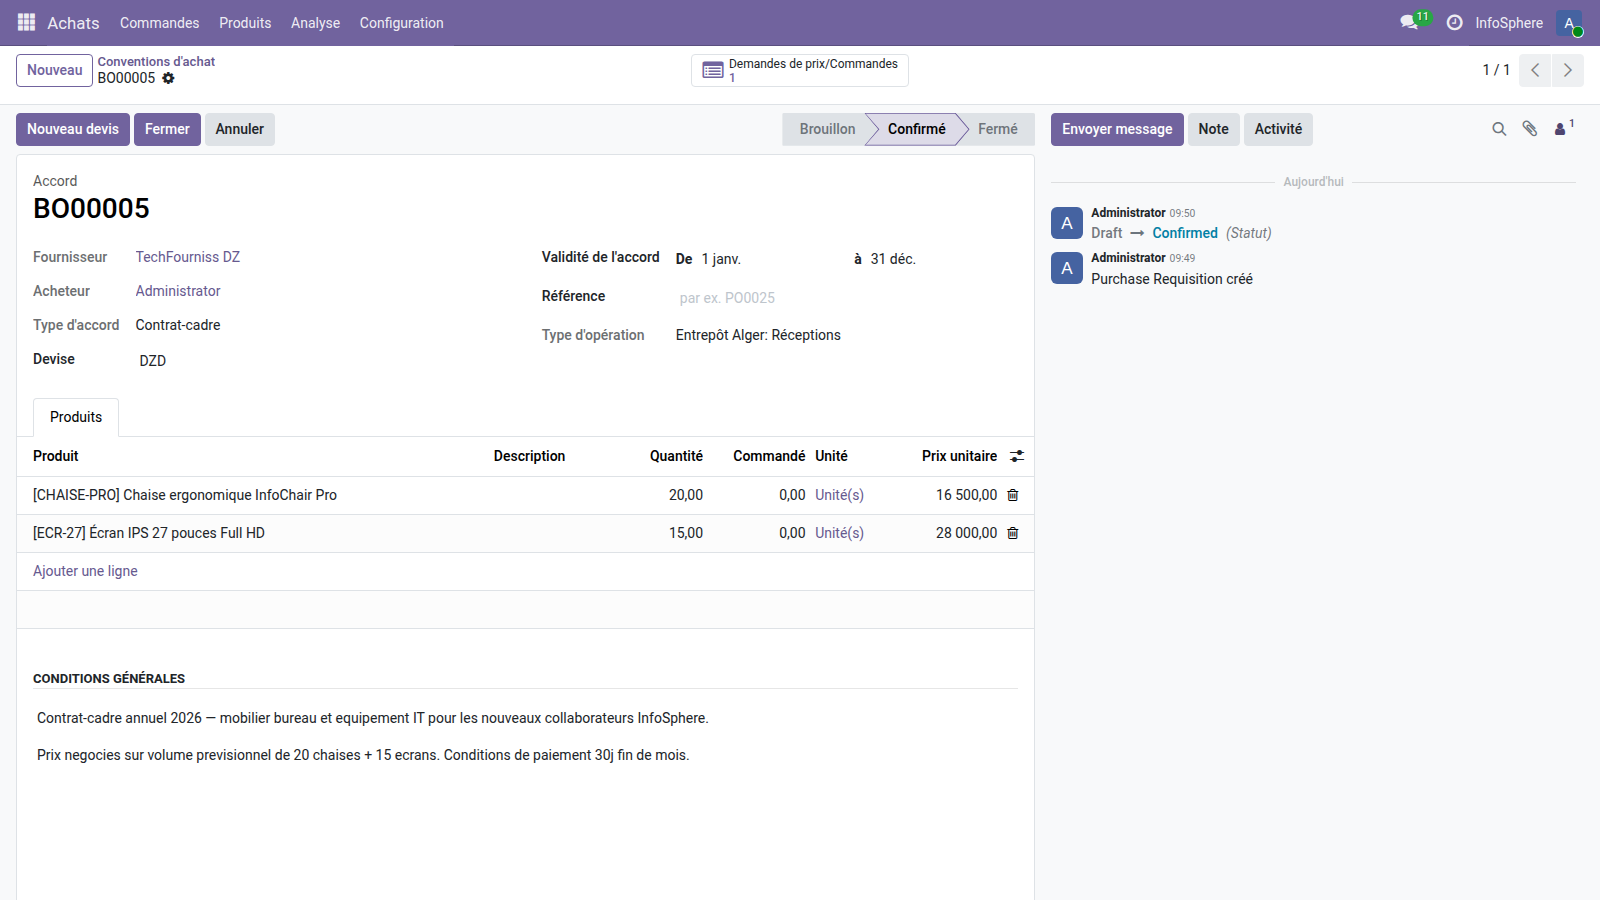
Task: Select the Produits tab
Action: point(76,417)
